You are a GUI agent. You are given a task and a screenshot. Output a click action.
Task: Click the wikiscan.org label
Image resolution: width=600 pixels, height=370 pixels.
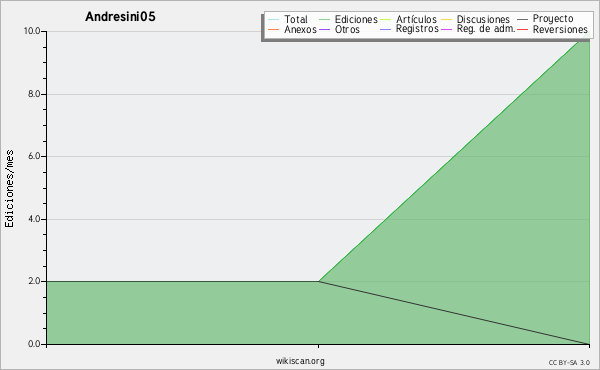[300, 361]
